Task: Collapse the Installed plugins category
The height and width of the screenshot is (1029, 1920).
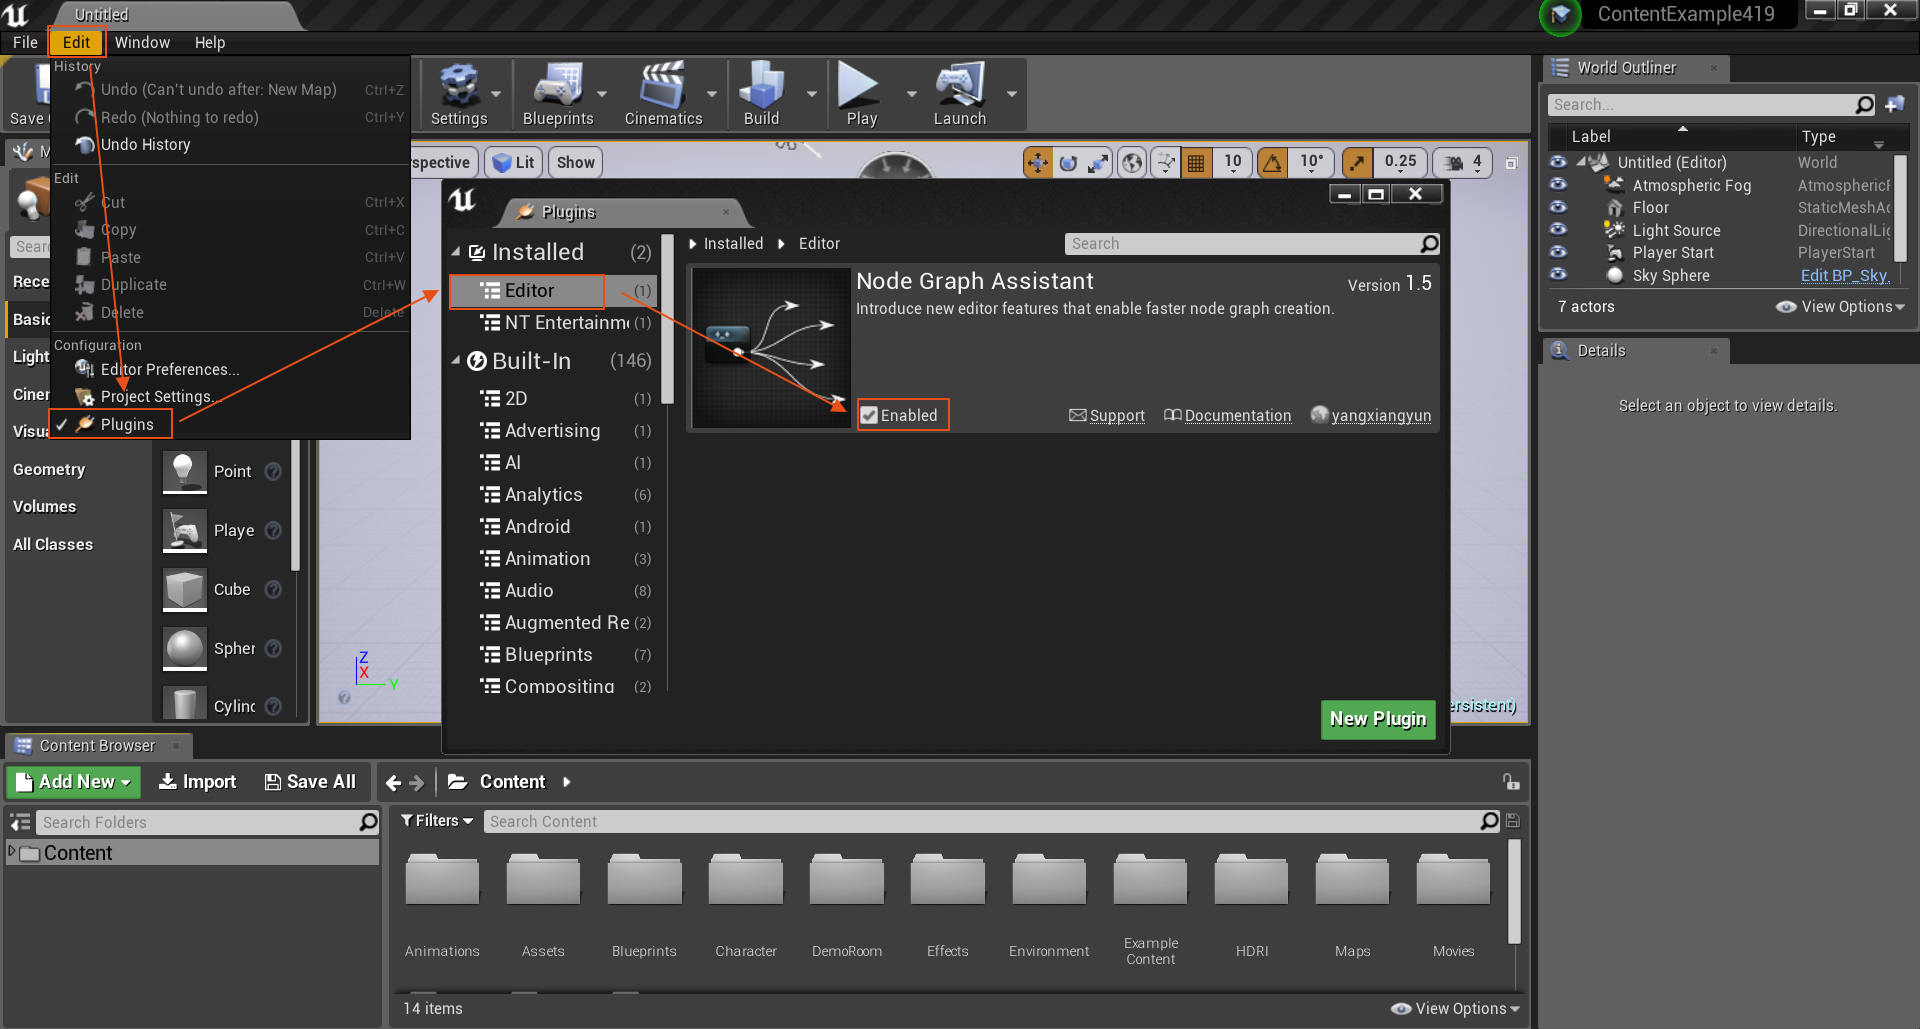Action: tap(456, 252)
